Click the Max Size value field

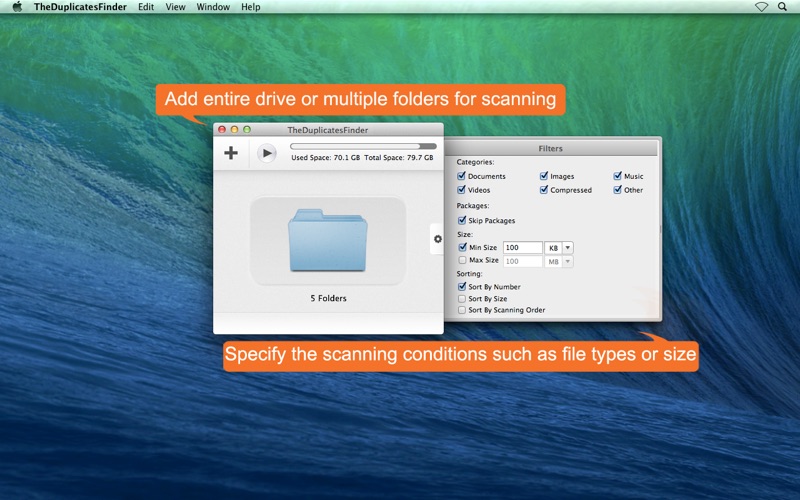tap(522, 261)
